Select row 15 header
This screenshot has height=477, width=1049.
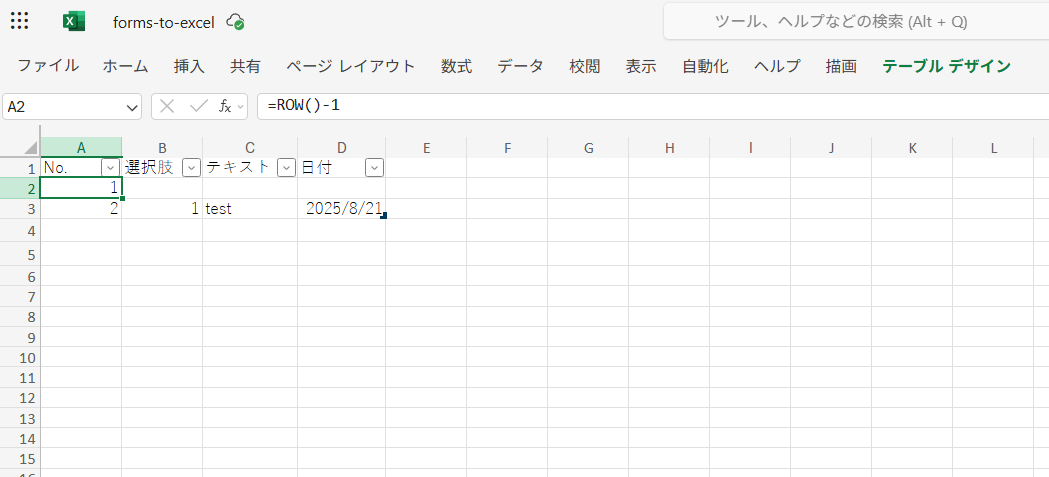[x=20, y=459]
